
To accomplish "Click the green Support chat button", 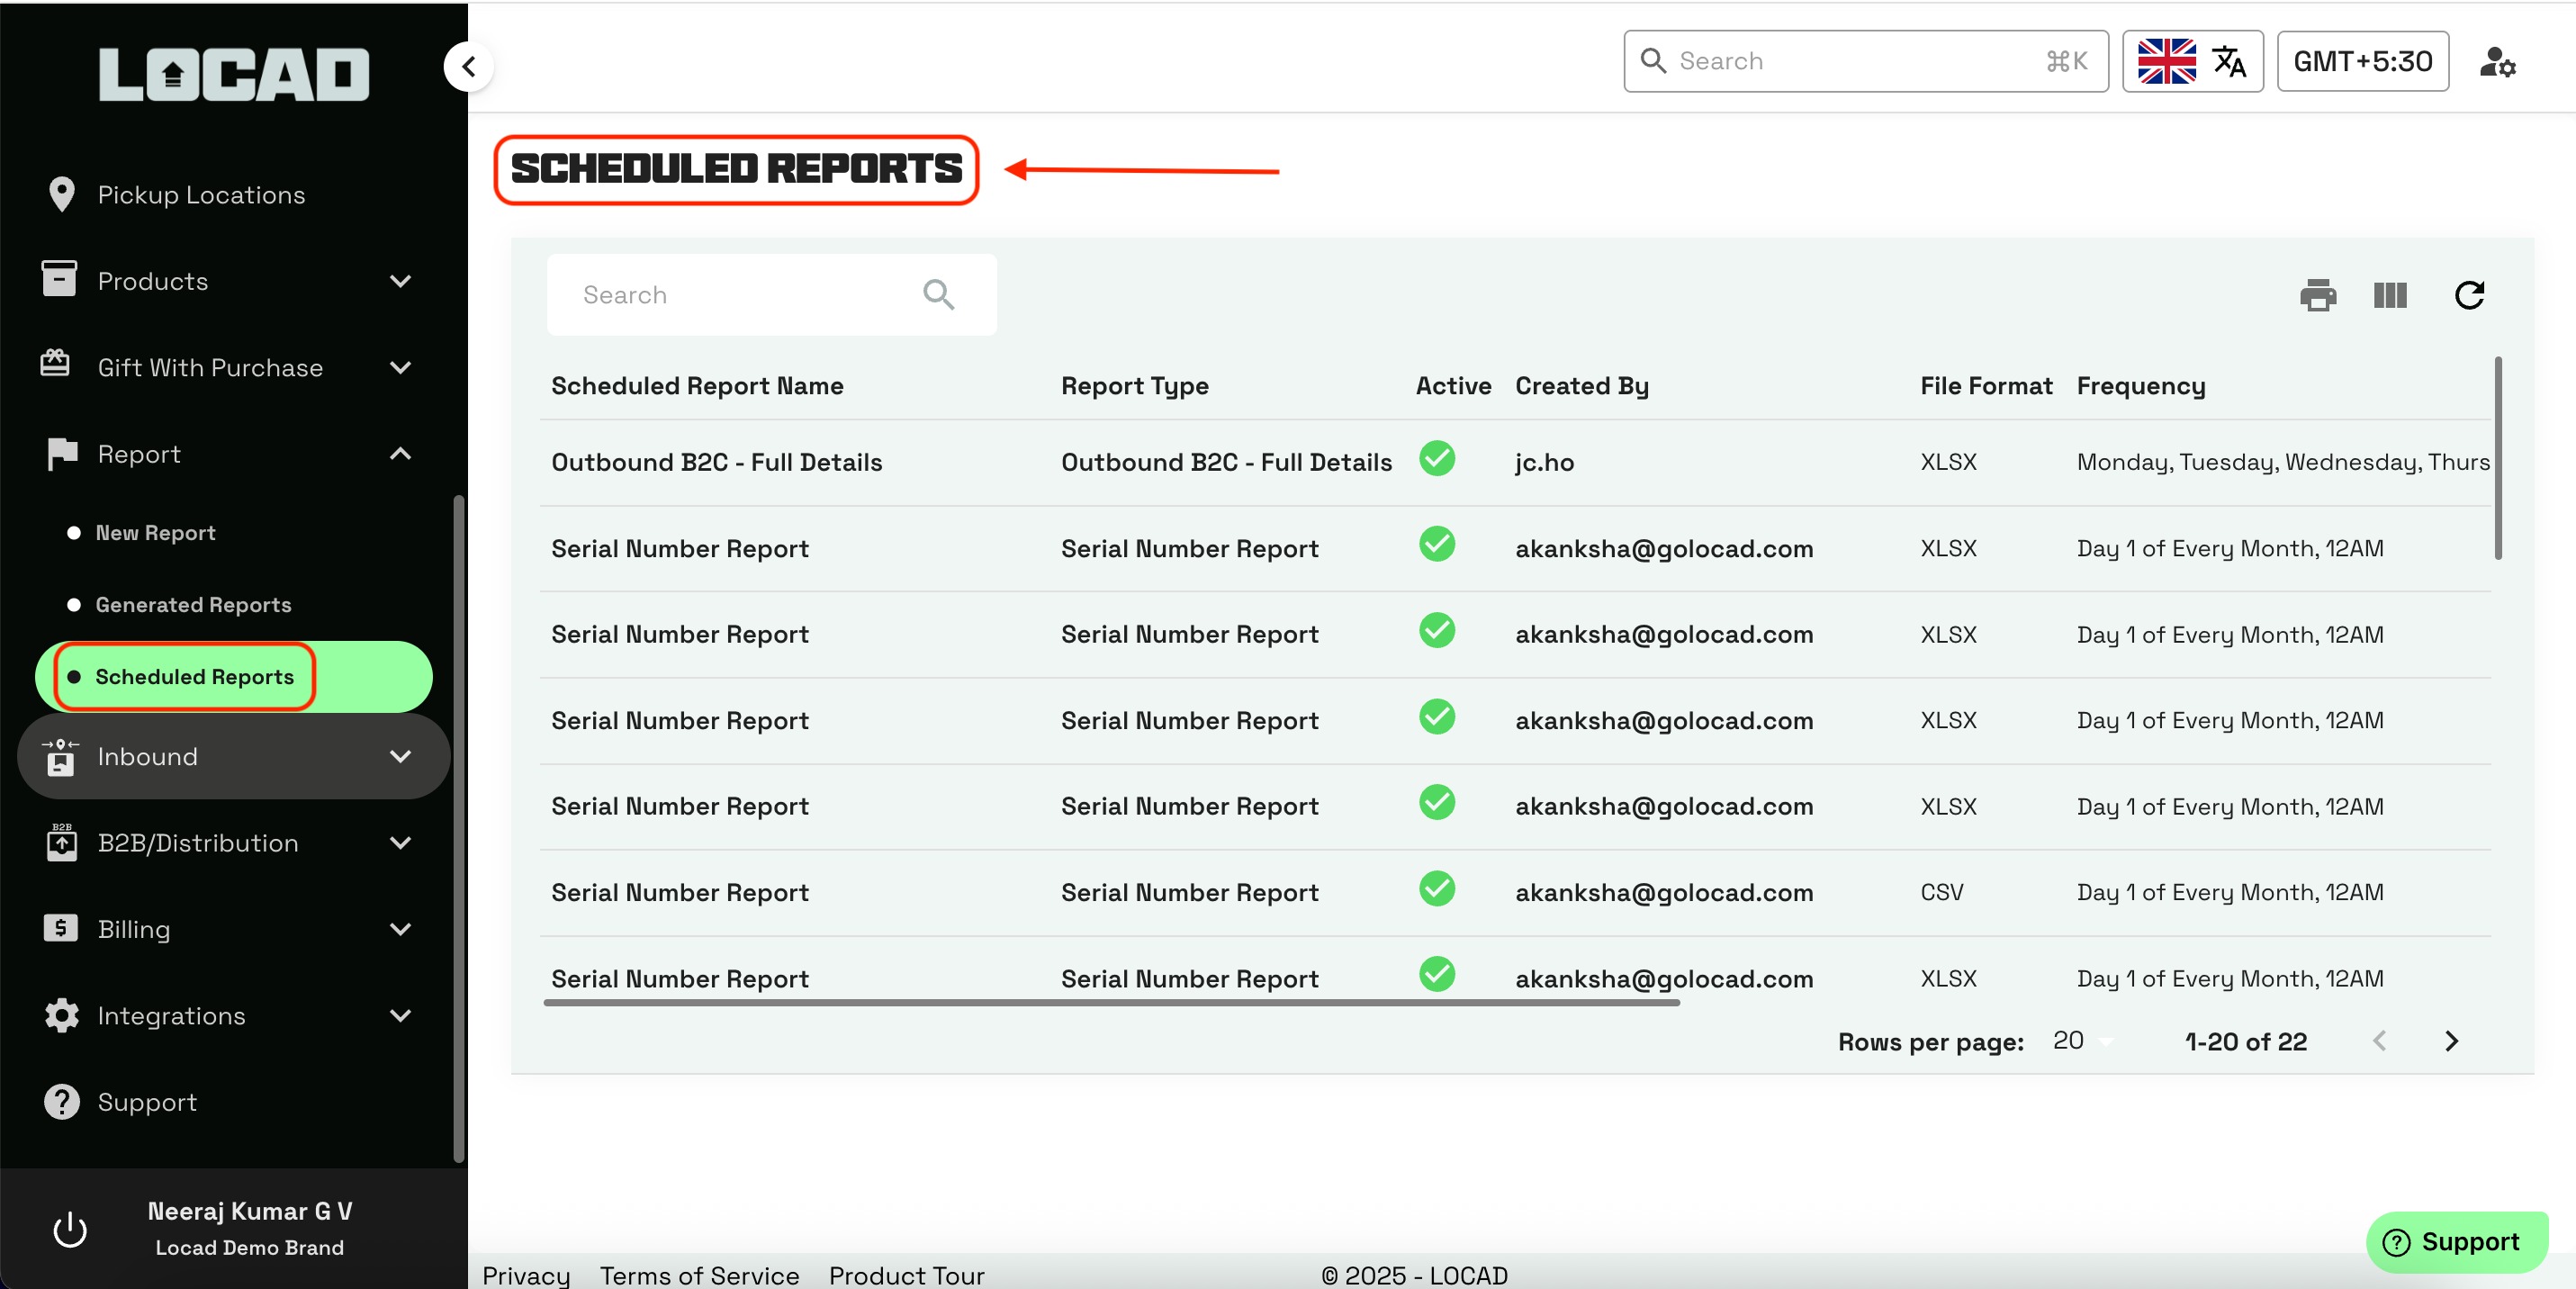I will click(2456, 1241).
